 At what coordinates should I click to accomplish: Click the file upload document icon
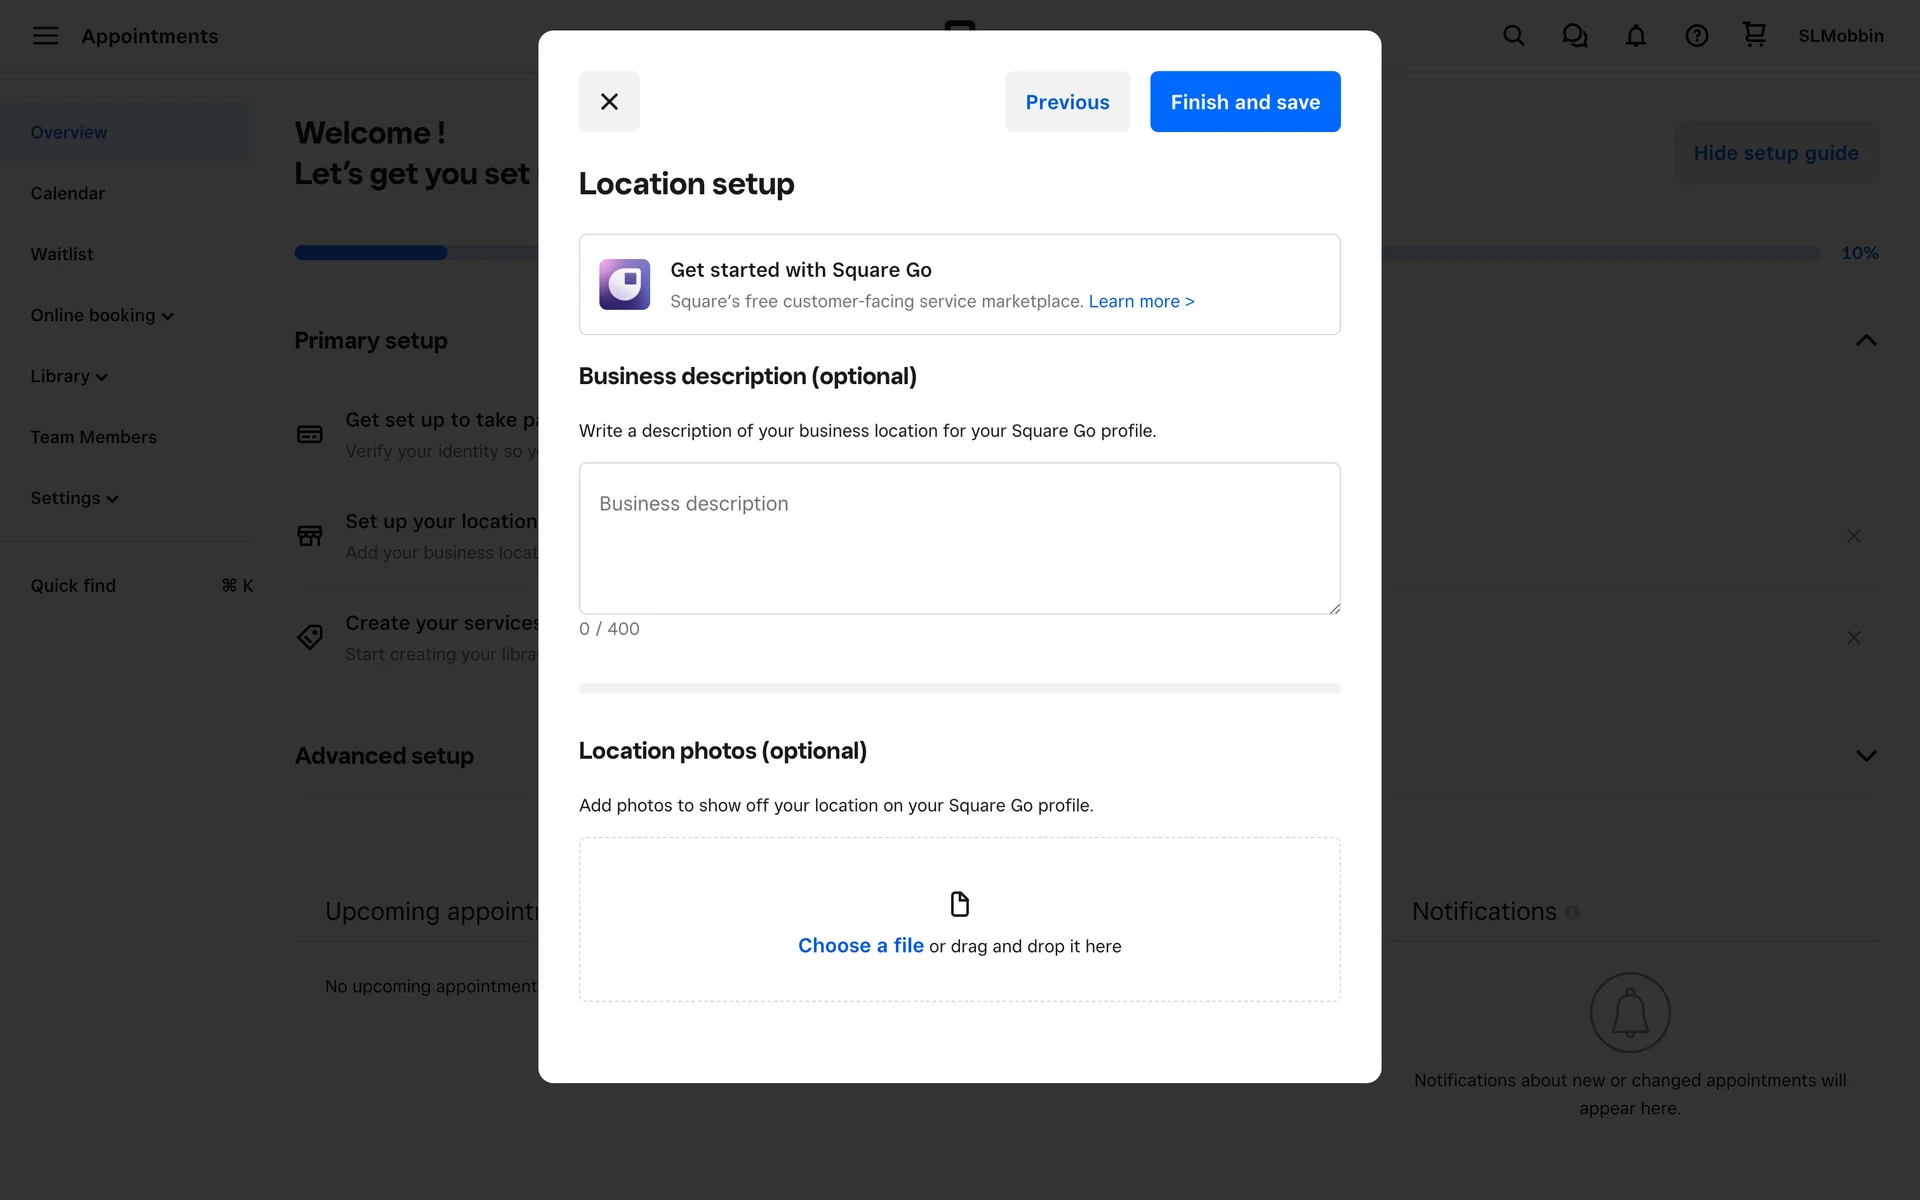[x=959, y=904]
